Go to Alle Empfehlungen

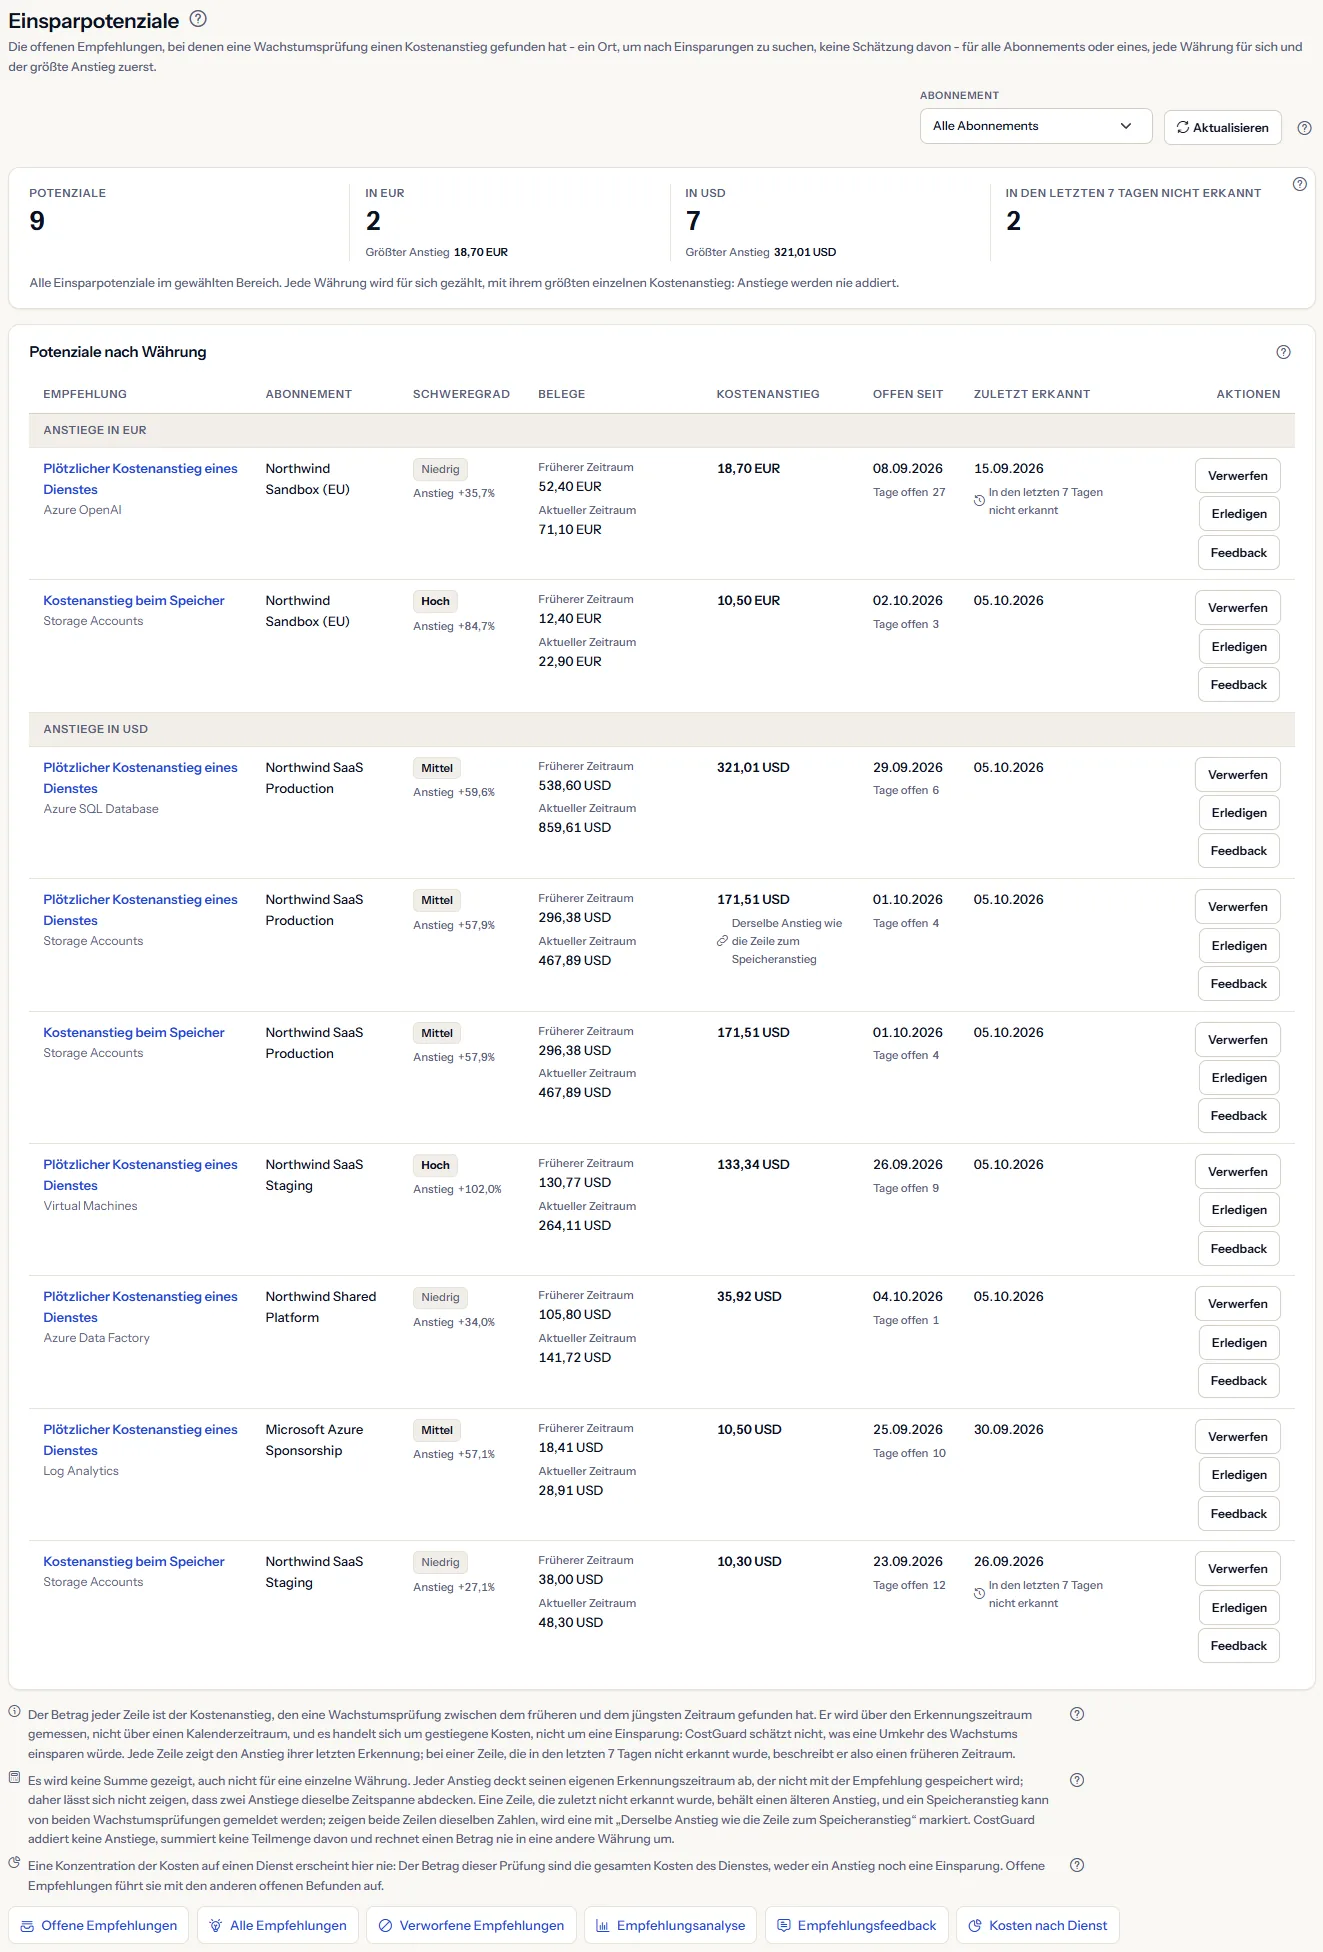pos(278,1925)
